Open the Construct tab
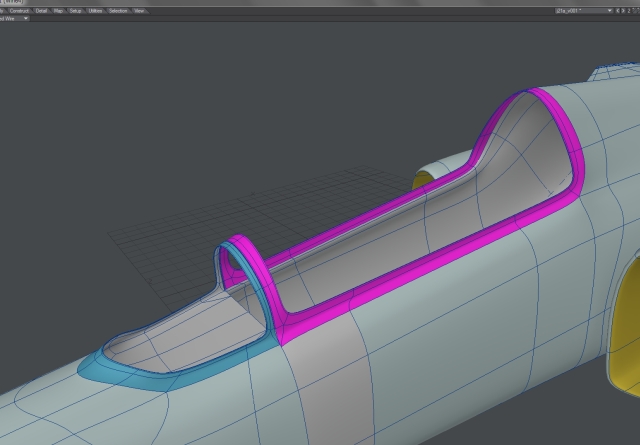The height and width of the screenshot is (445, 640). pos(19,11)
